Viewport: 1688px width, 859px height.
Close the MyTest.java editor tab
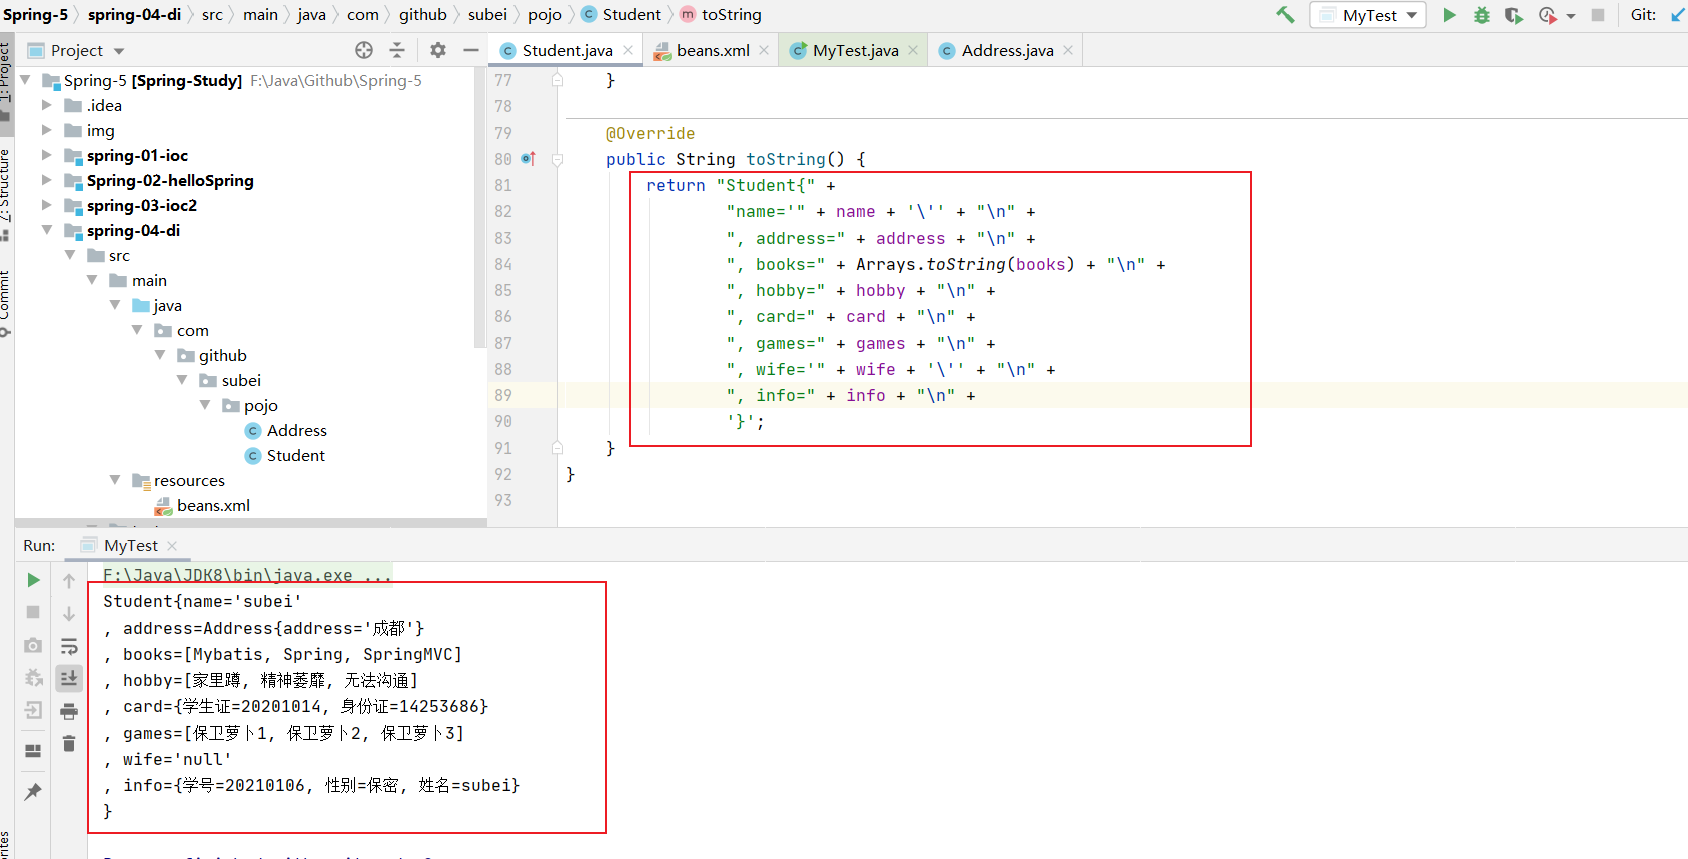click(x=913, y=50)
